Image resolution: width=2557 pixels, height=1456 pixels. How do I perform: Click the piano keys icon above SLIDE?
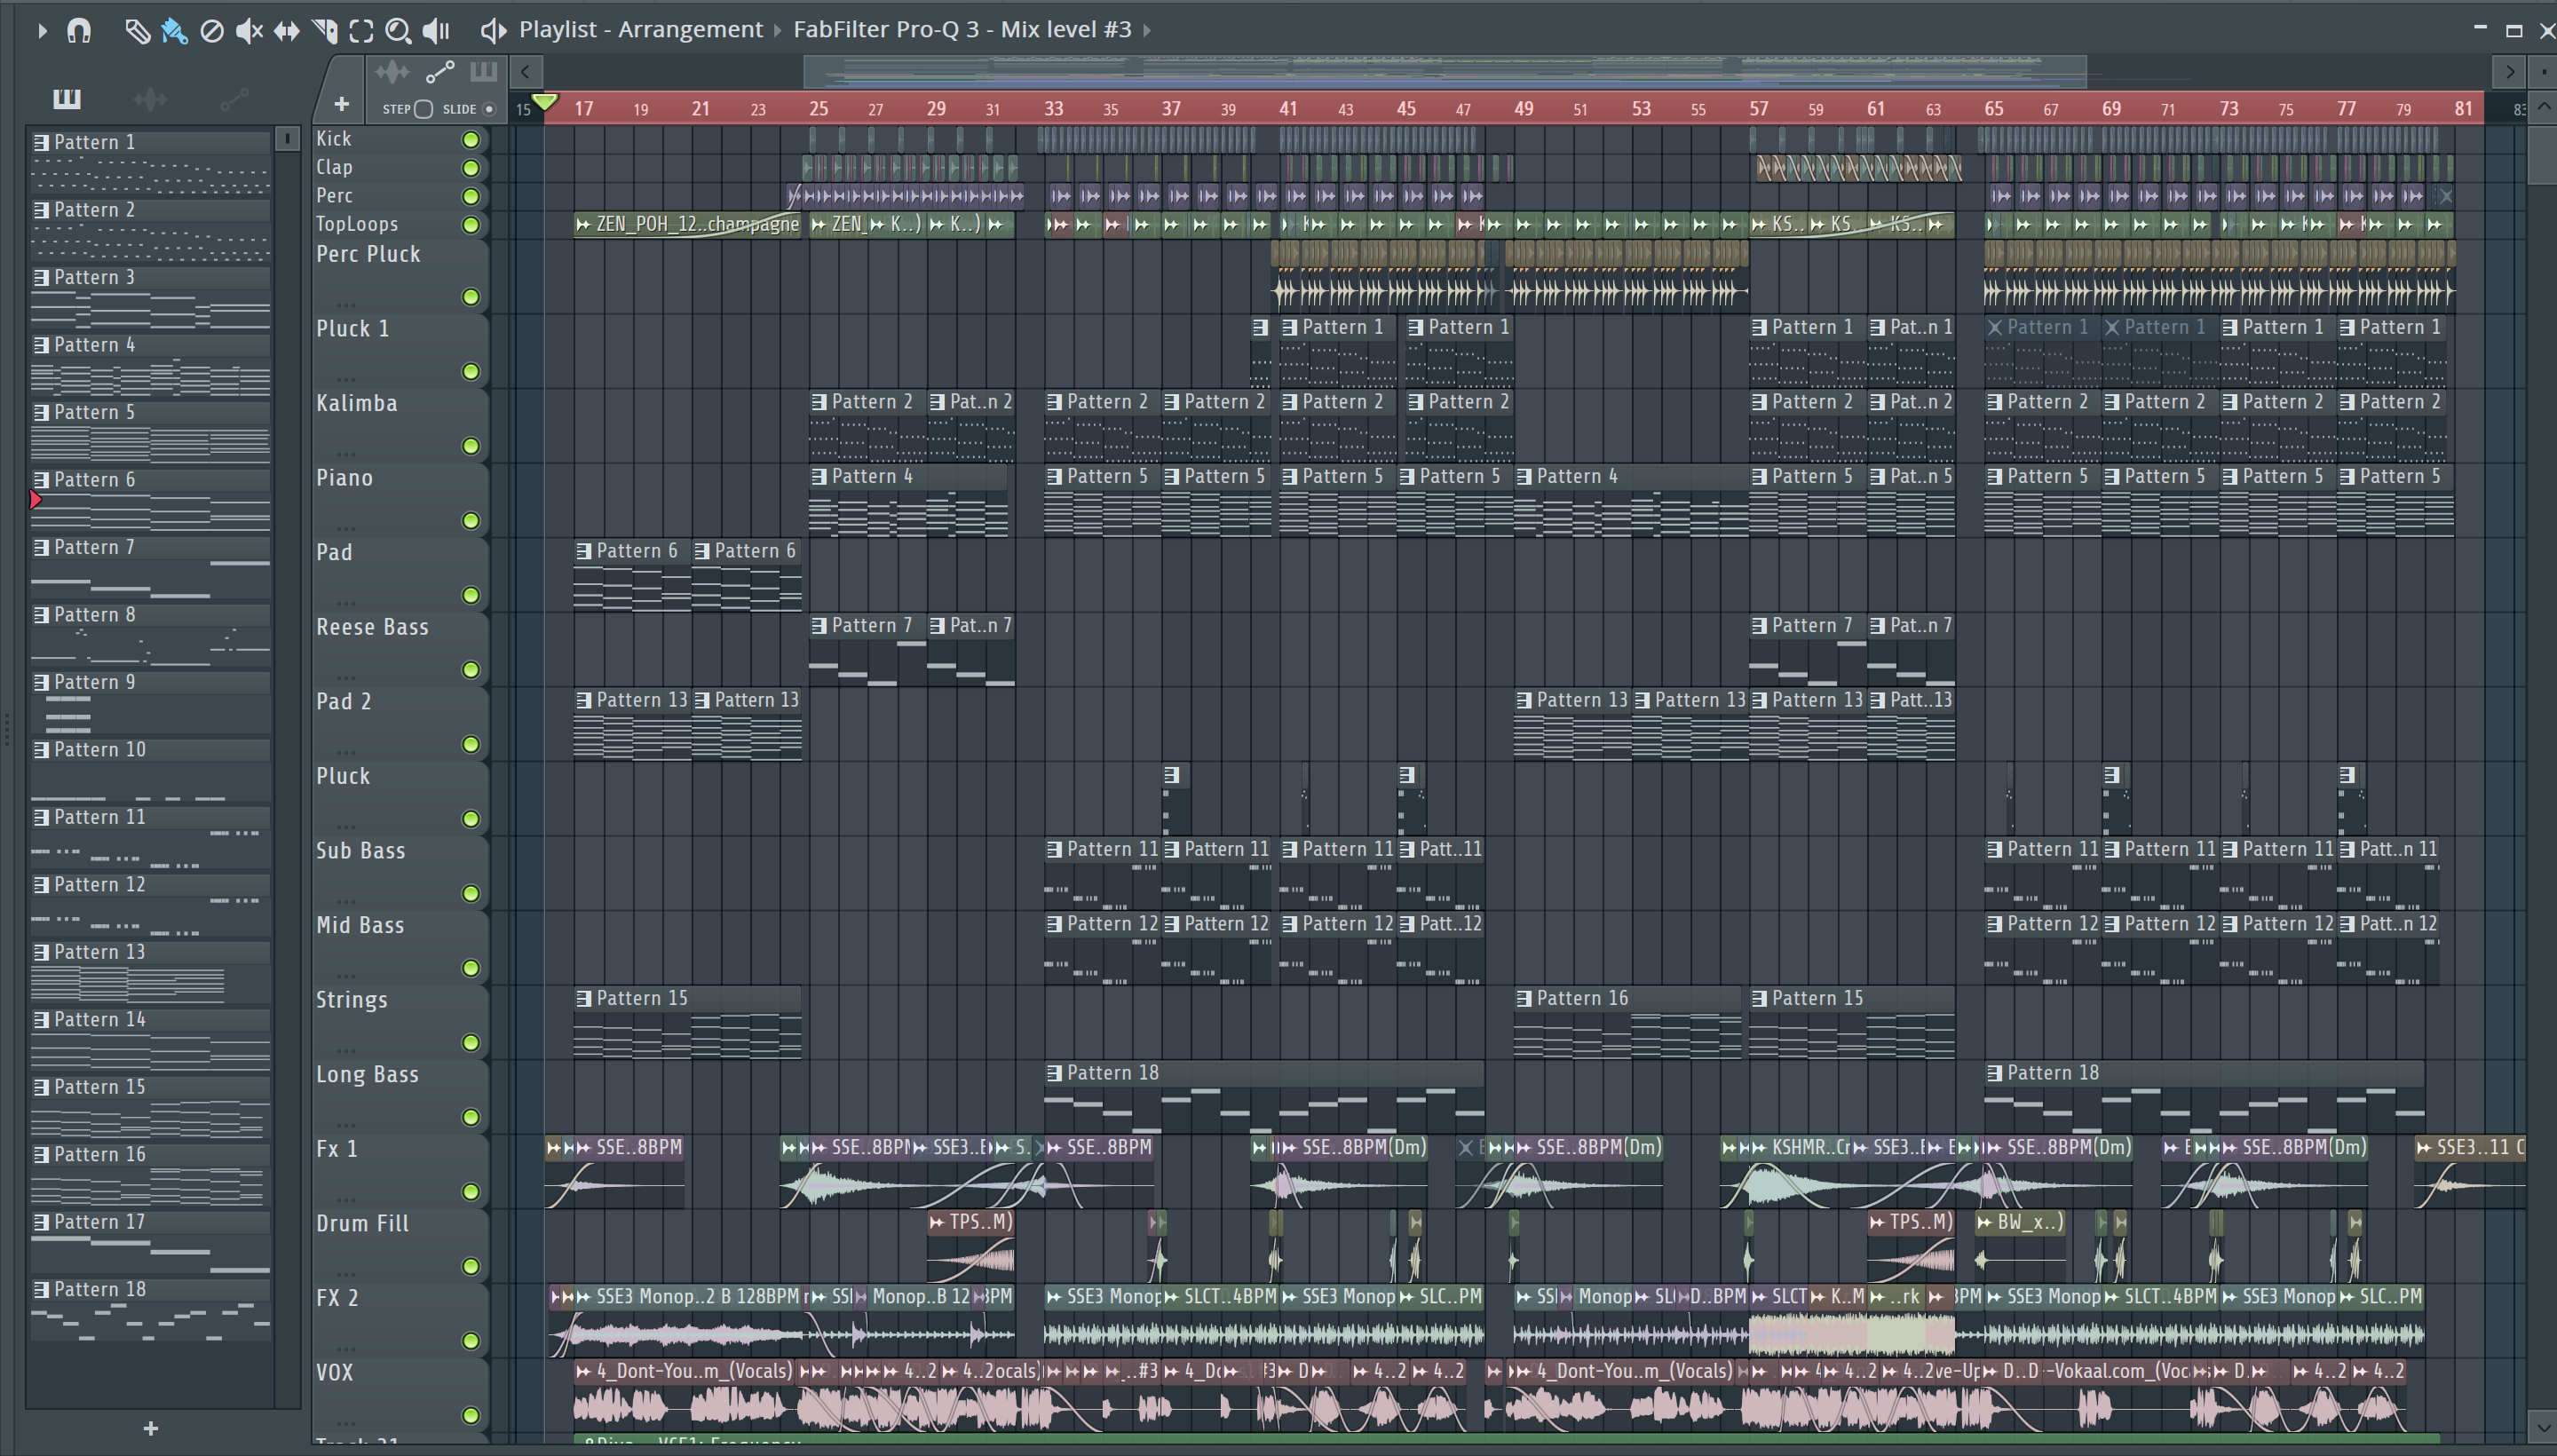click(483, 71)
